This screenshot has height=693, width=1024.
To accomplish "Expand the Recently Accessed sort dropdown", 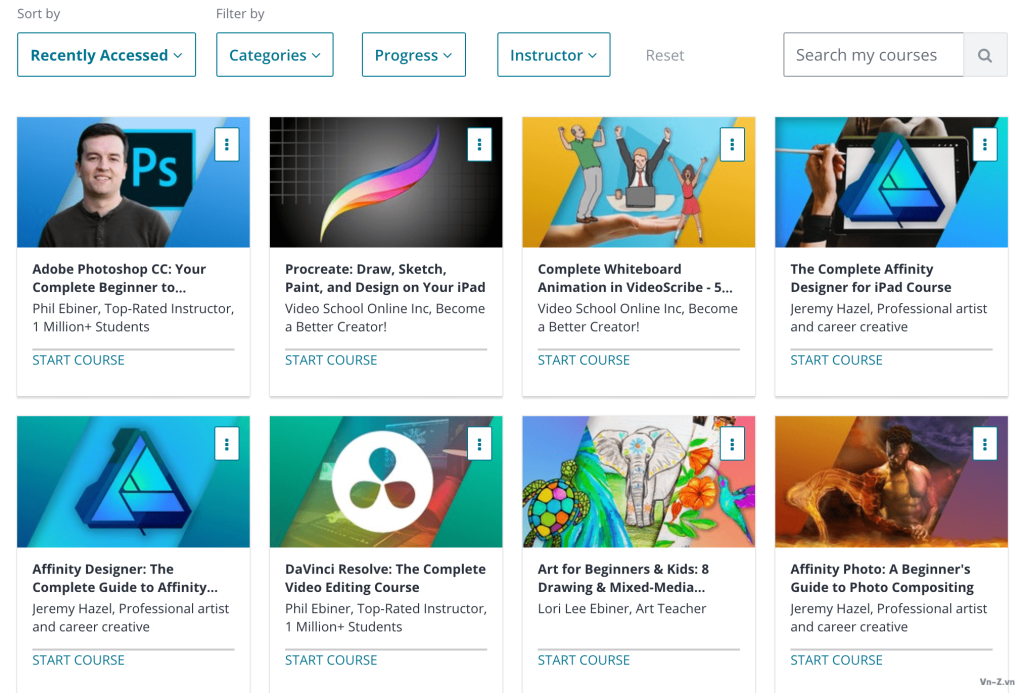I will point(106,55).
